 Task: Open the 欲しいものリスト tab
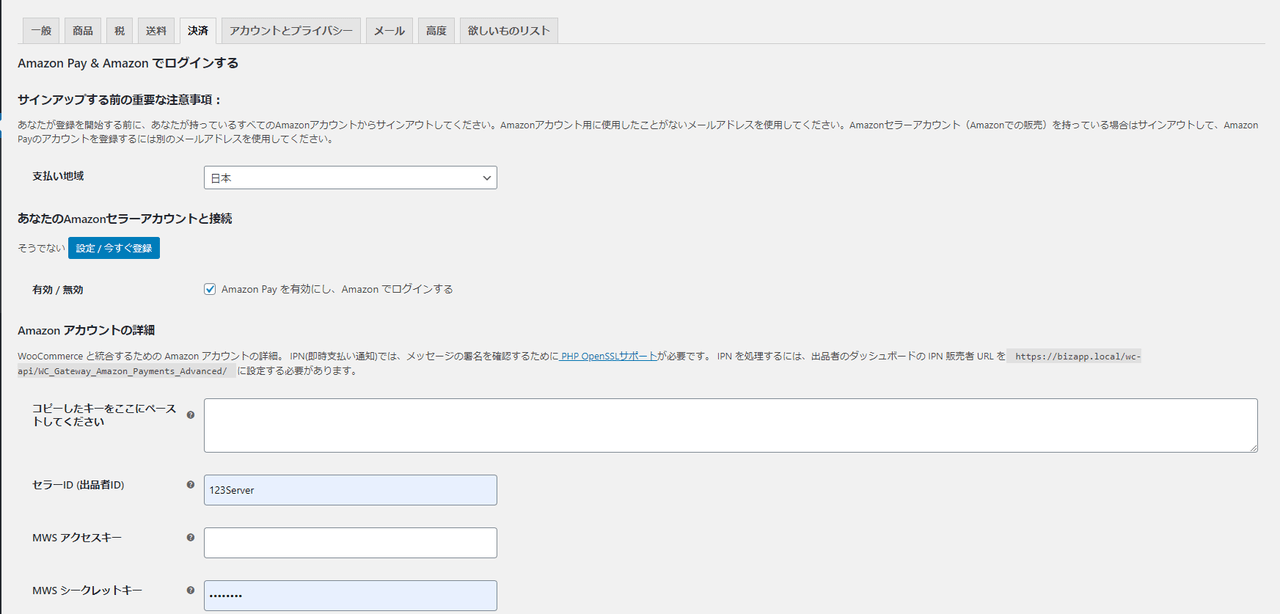[x=509, y=31]
